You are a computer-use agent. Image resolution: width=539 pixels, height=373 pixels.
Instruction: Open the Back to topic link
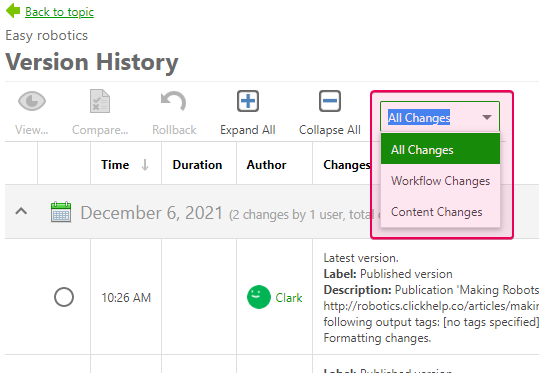(x=59, y=12)
